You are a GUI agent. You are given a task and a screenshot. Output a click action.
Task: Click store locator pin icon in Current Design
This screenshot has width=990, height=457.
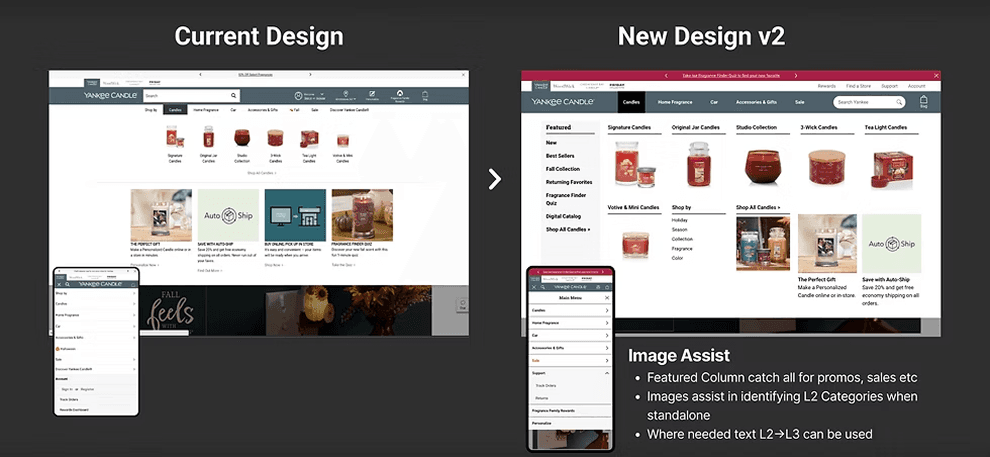point(345,93)
